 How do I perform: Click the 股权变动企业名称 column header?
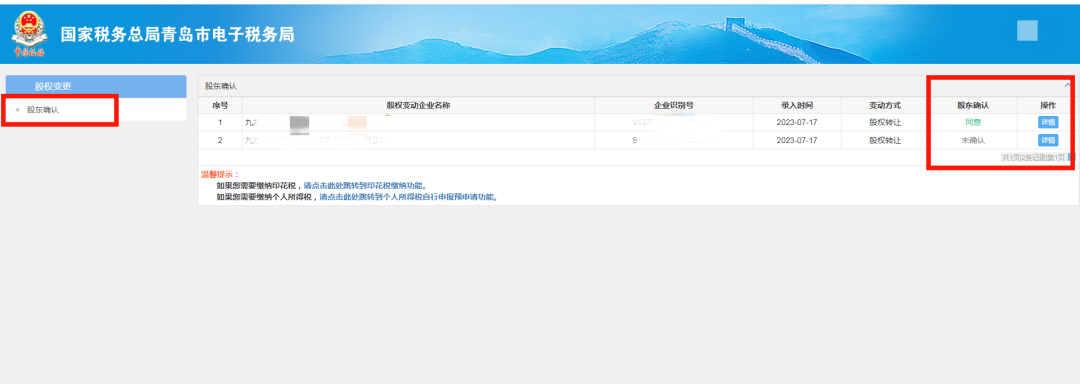(x=418, y=105)
